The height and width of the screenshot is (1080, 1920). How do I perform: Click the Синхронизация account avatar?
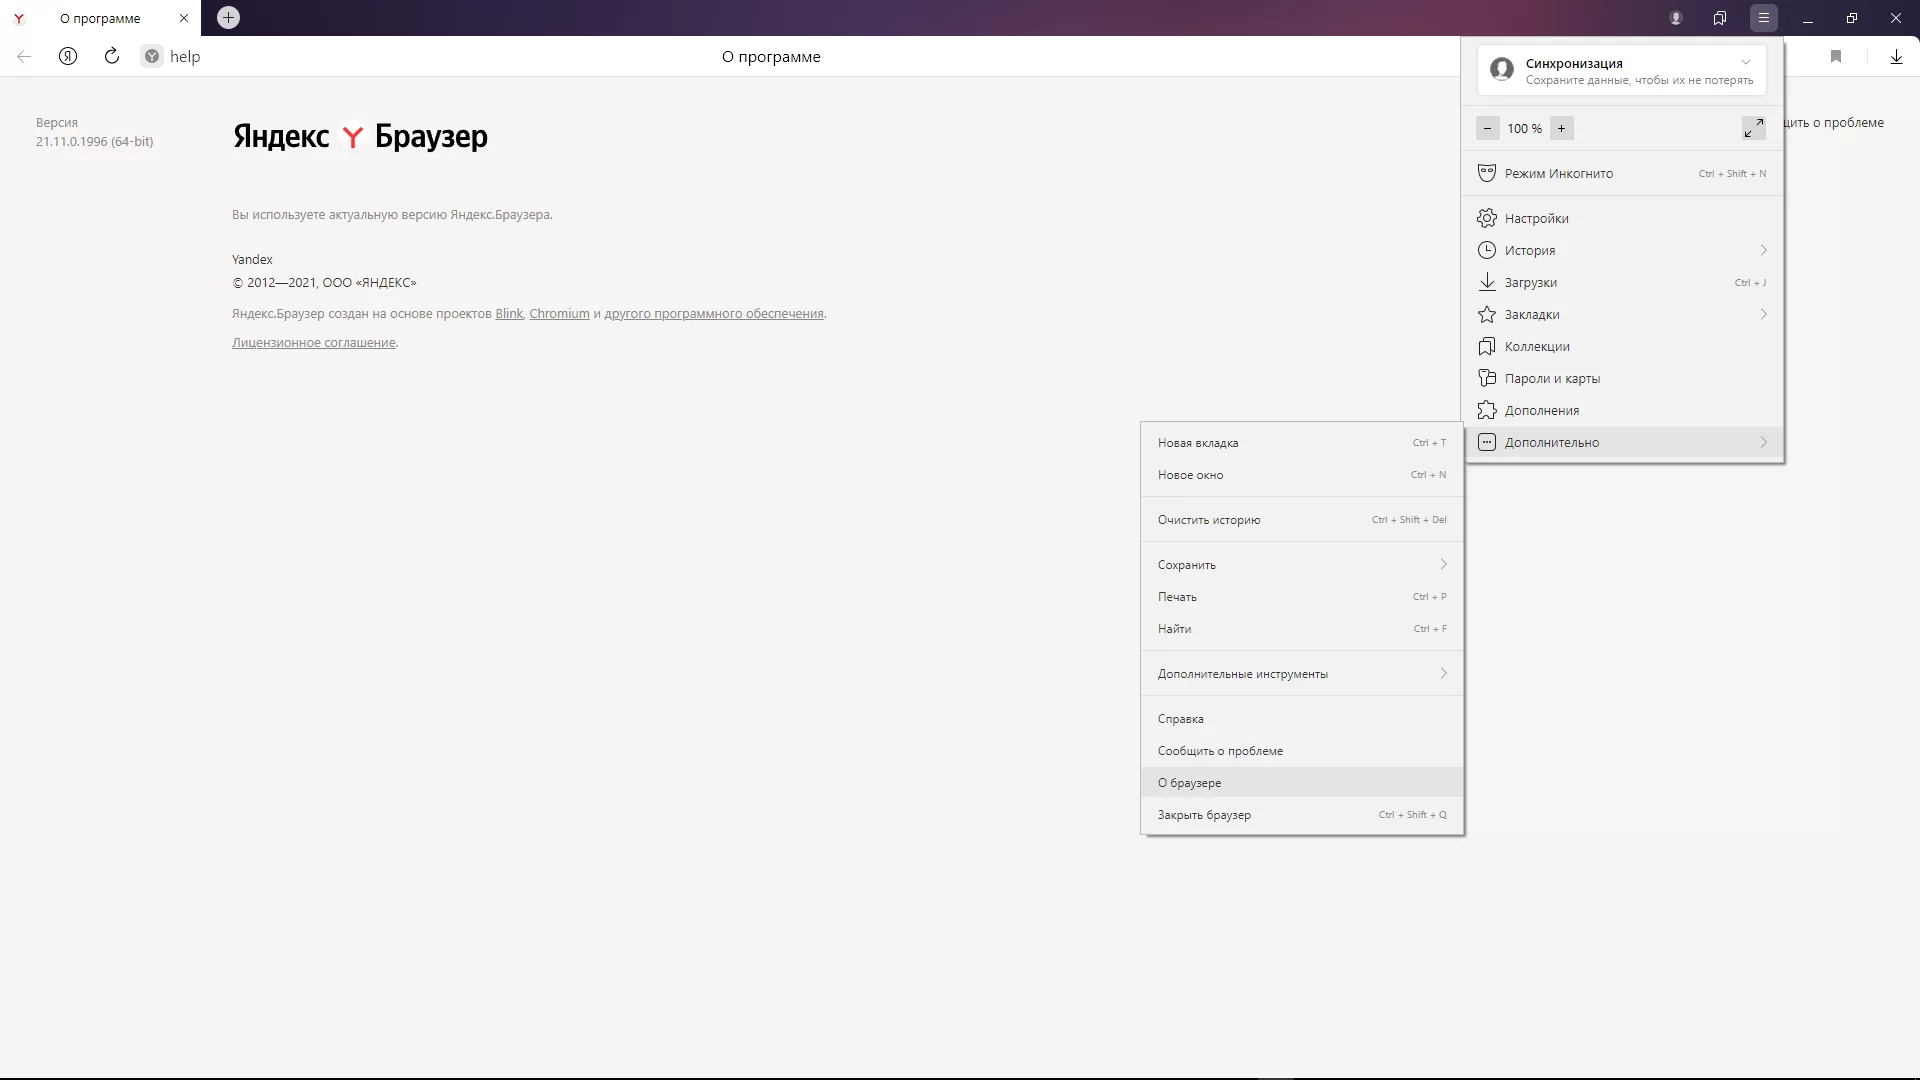(x=1502, y=69)
